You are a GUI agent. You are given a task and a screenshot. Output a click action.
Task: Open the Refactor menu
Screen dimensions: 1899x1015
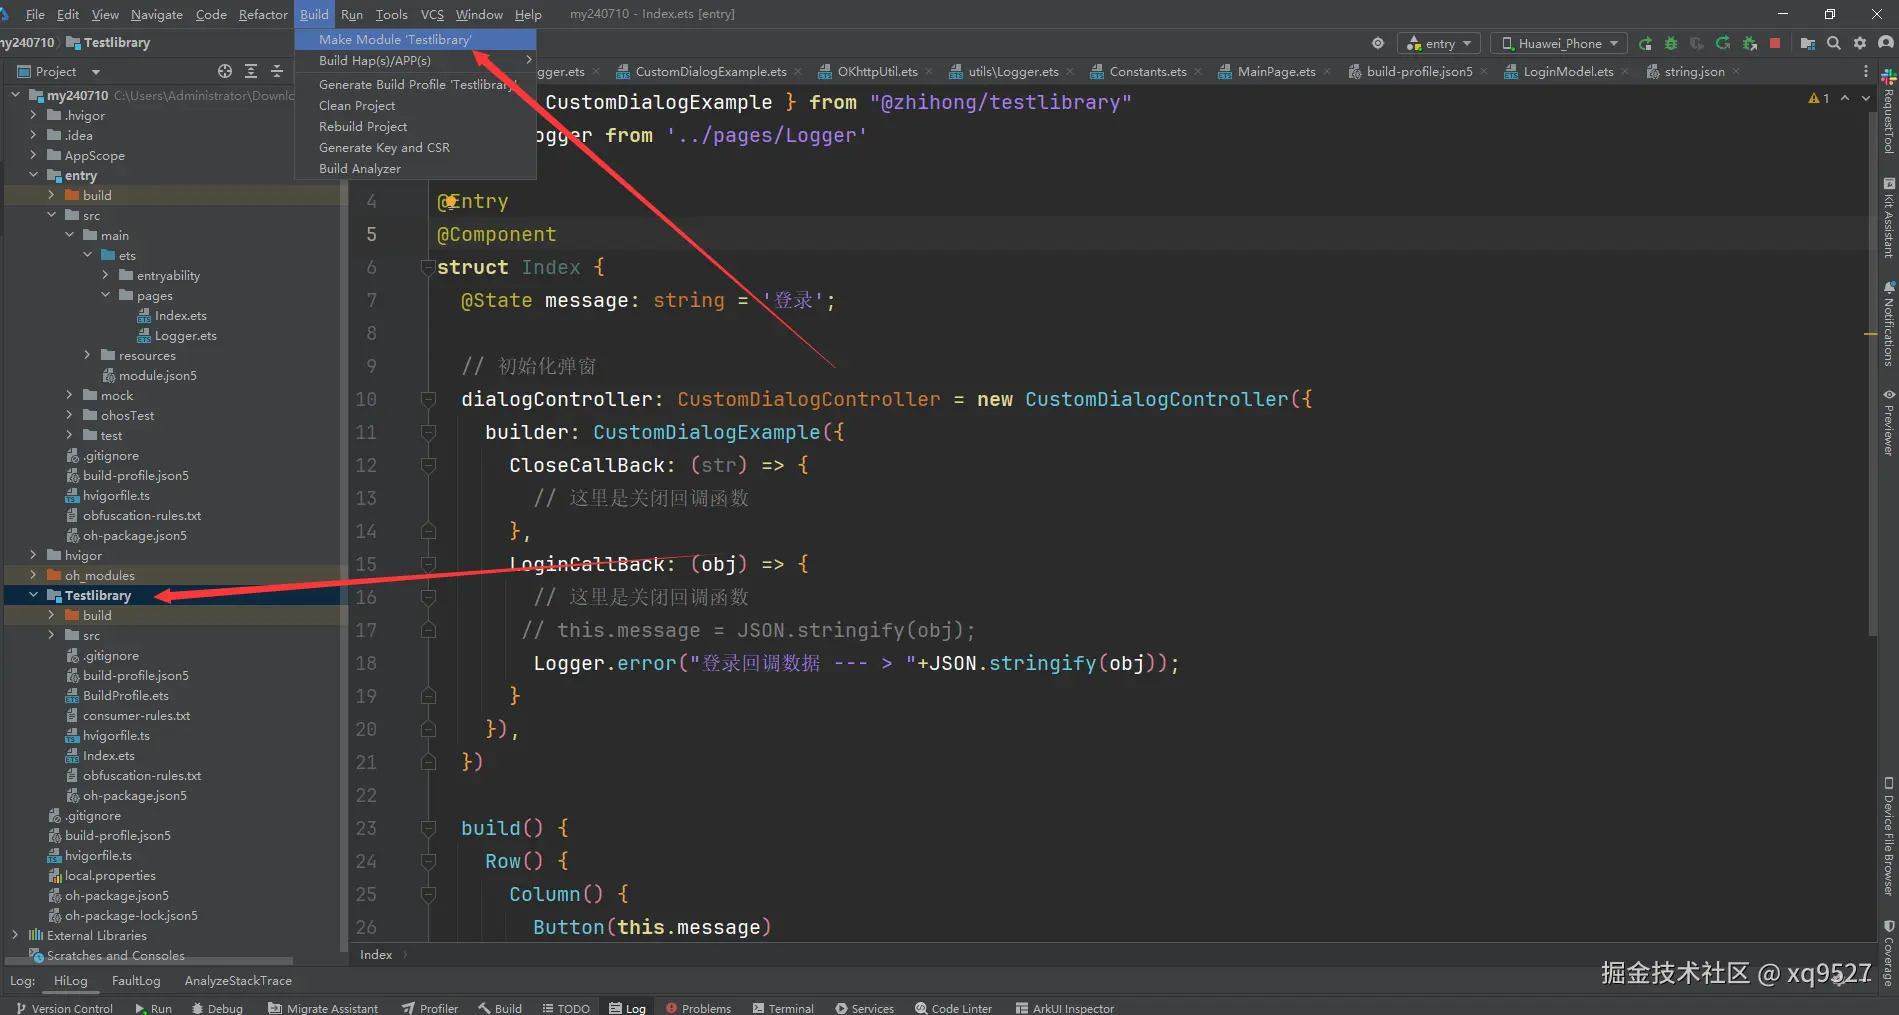pos(263,14)
